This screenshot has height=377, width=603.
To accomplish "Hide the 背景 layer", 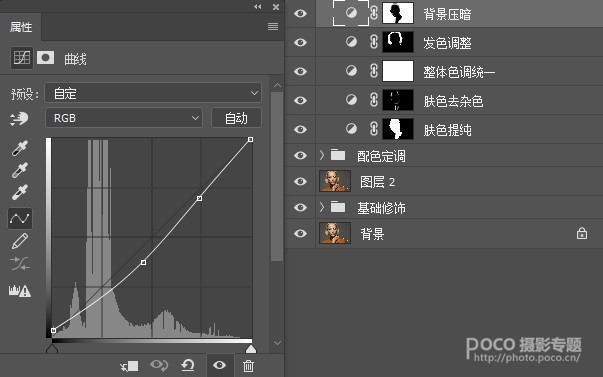I will 300,233.
